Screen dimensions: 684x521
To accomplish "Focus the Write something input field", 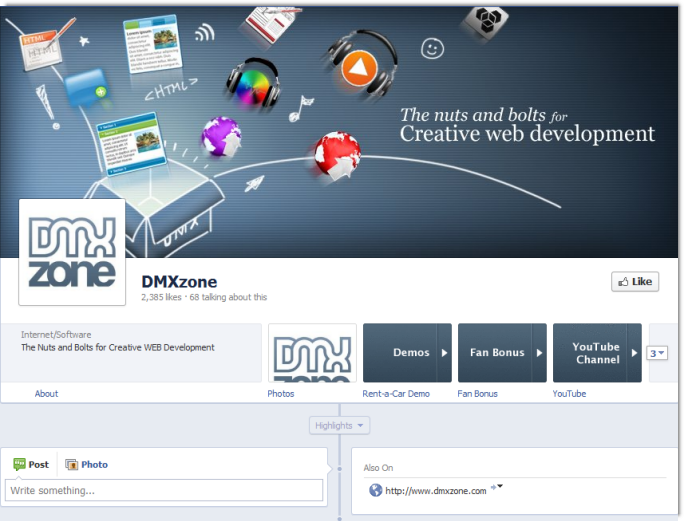I will [164, 490].
